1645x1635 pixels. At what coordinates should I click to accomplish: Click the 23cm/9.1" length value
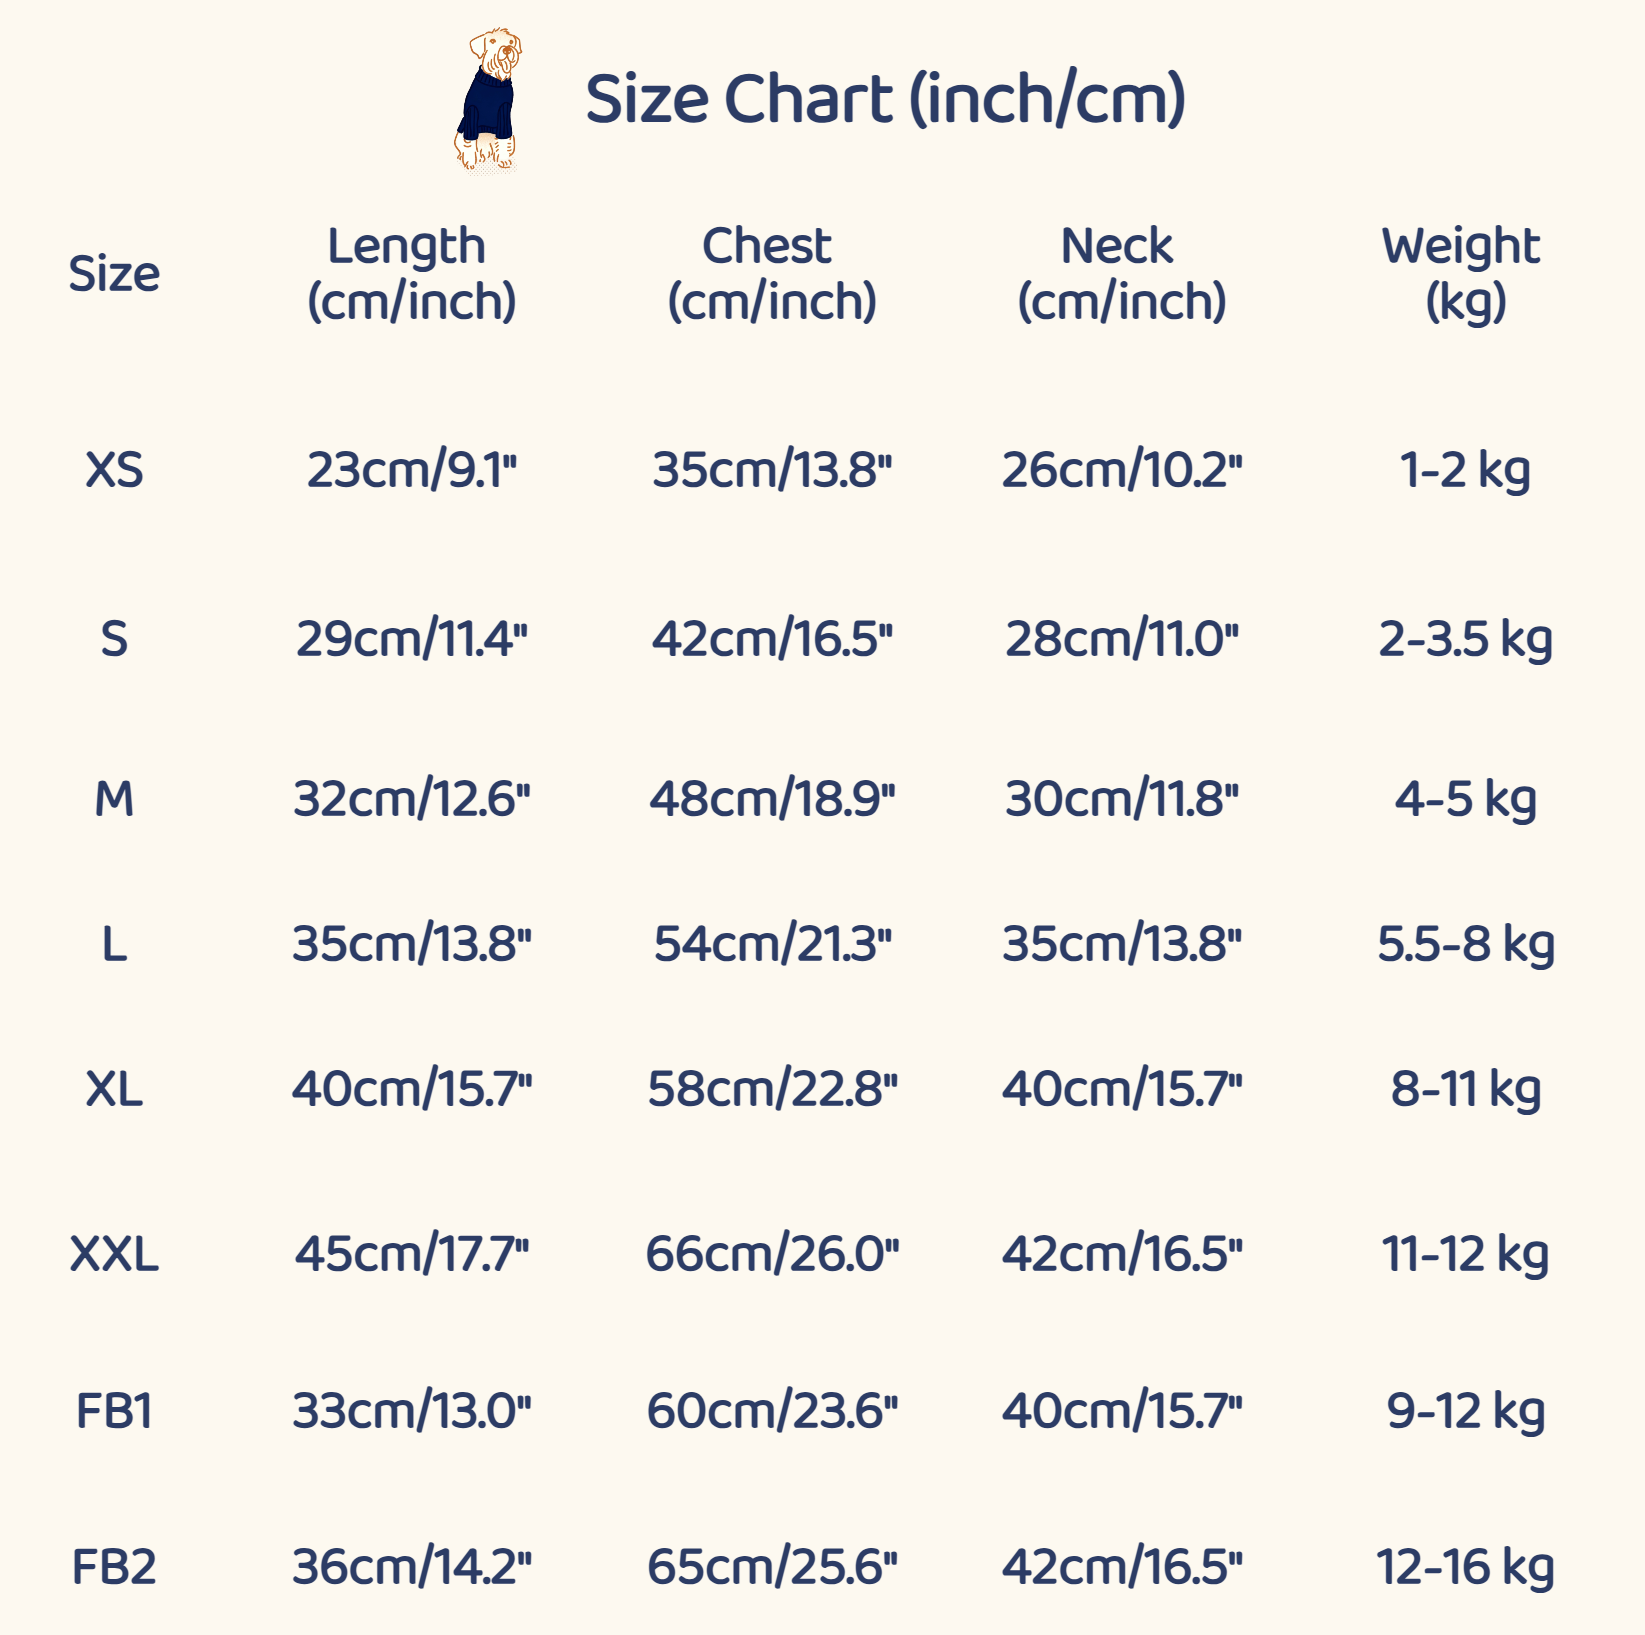click(411, 470)
